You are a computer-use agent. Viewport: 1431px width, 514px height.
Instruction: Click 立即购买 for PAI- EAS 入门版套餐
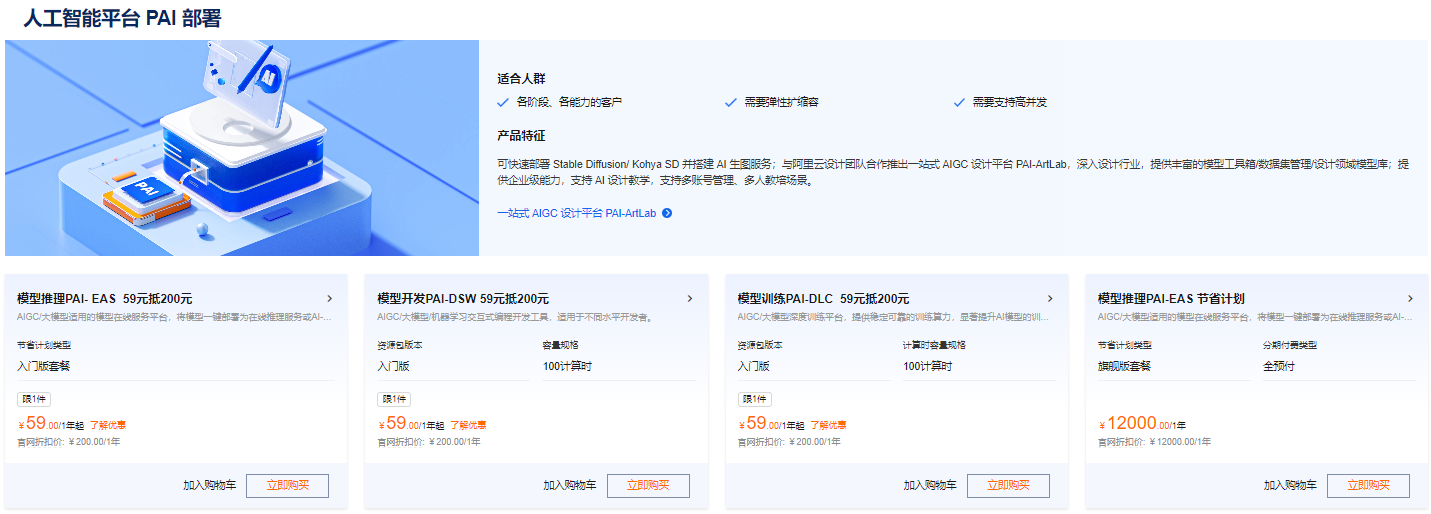click(x=288, y=485)
